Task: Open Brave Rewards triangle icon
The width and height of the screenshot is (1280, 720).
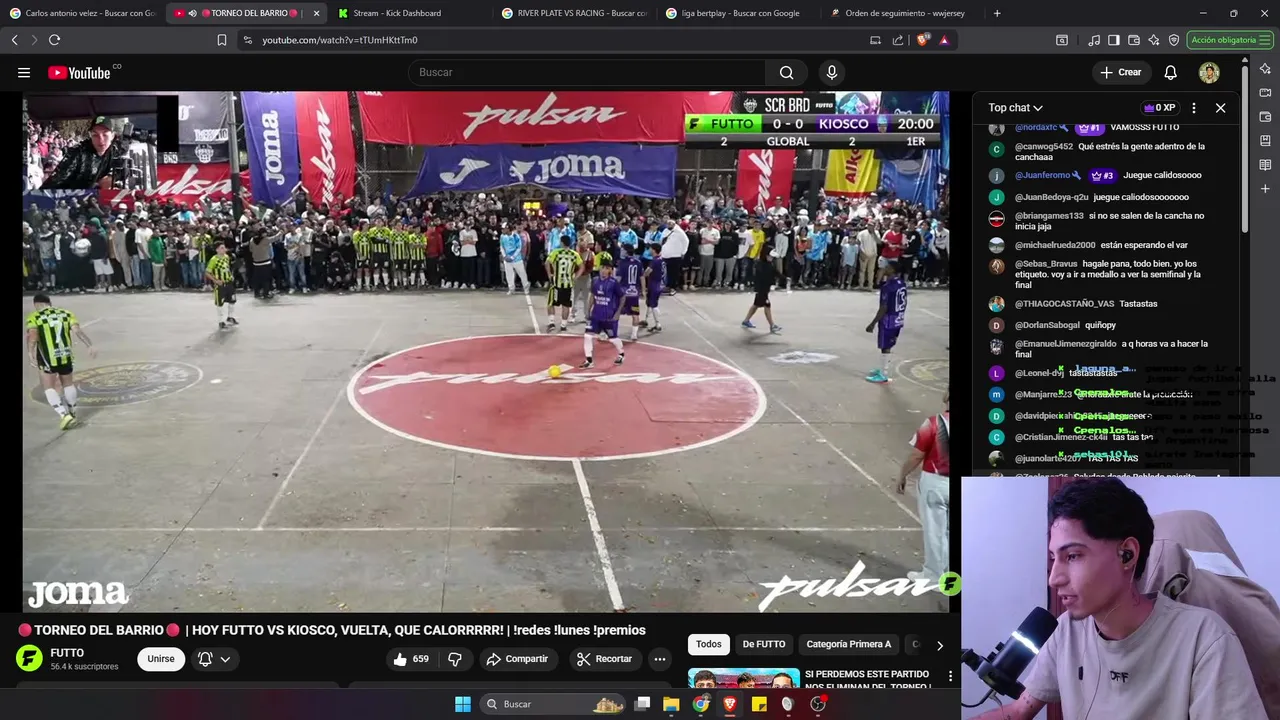Action: [x=944, y=40]
